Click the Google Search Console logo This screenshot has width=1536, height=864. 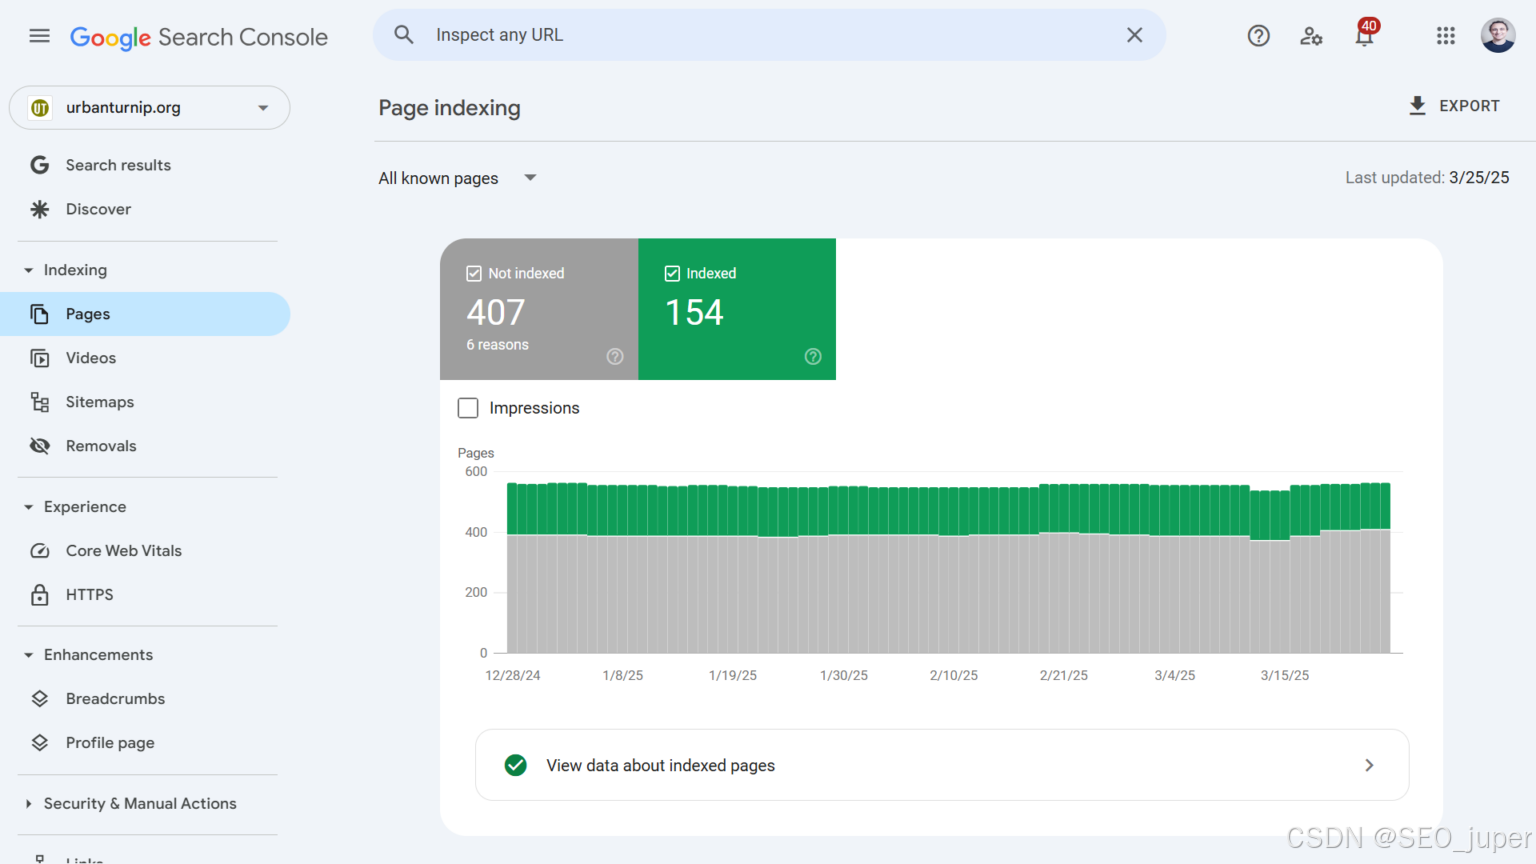pyautogui.click(x=199, y=37)
